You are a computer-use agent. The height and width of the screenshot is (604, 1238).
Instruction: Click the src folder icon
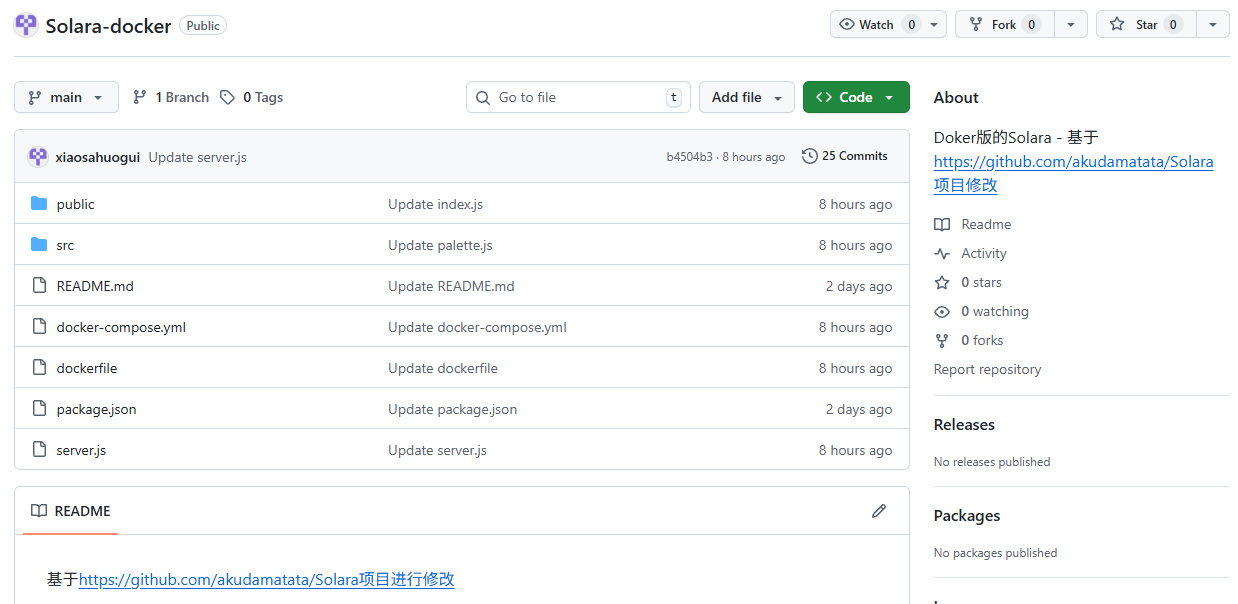pos(39,245)
